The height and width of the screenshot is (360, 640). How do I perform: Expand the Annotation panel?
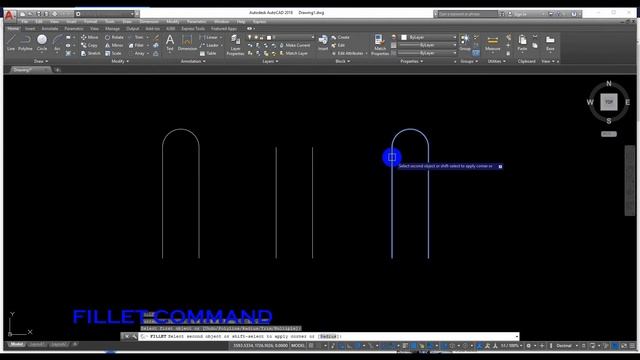click(x=193, y=61)
